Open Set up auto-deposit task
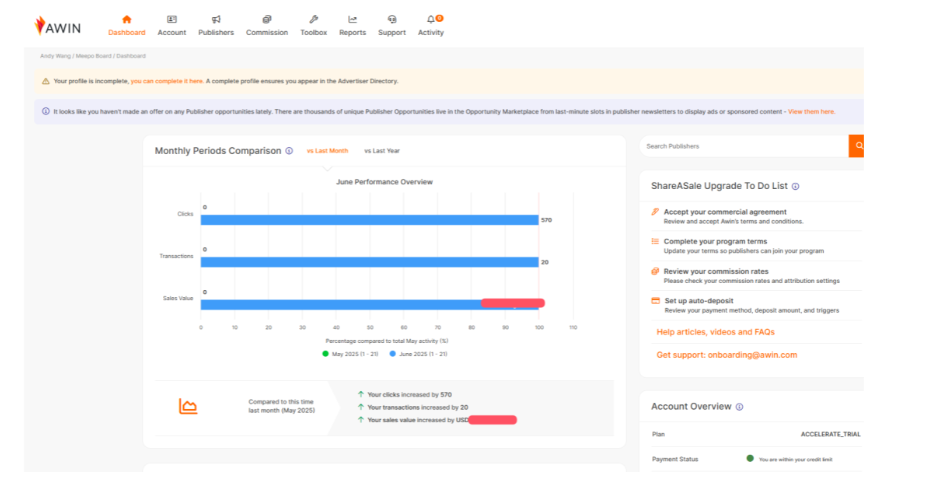This screenshot has width=943, height=478. [x=699, y=301]
